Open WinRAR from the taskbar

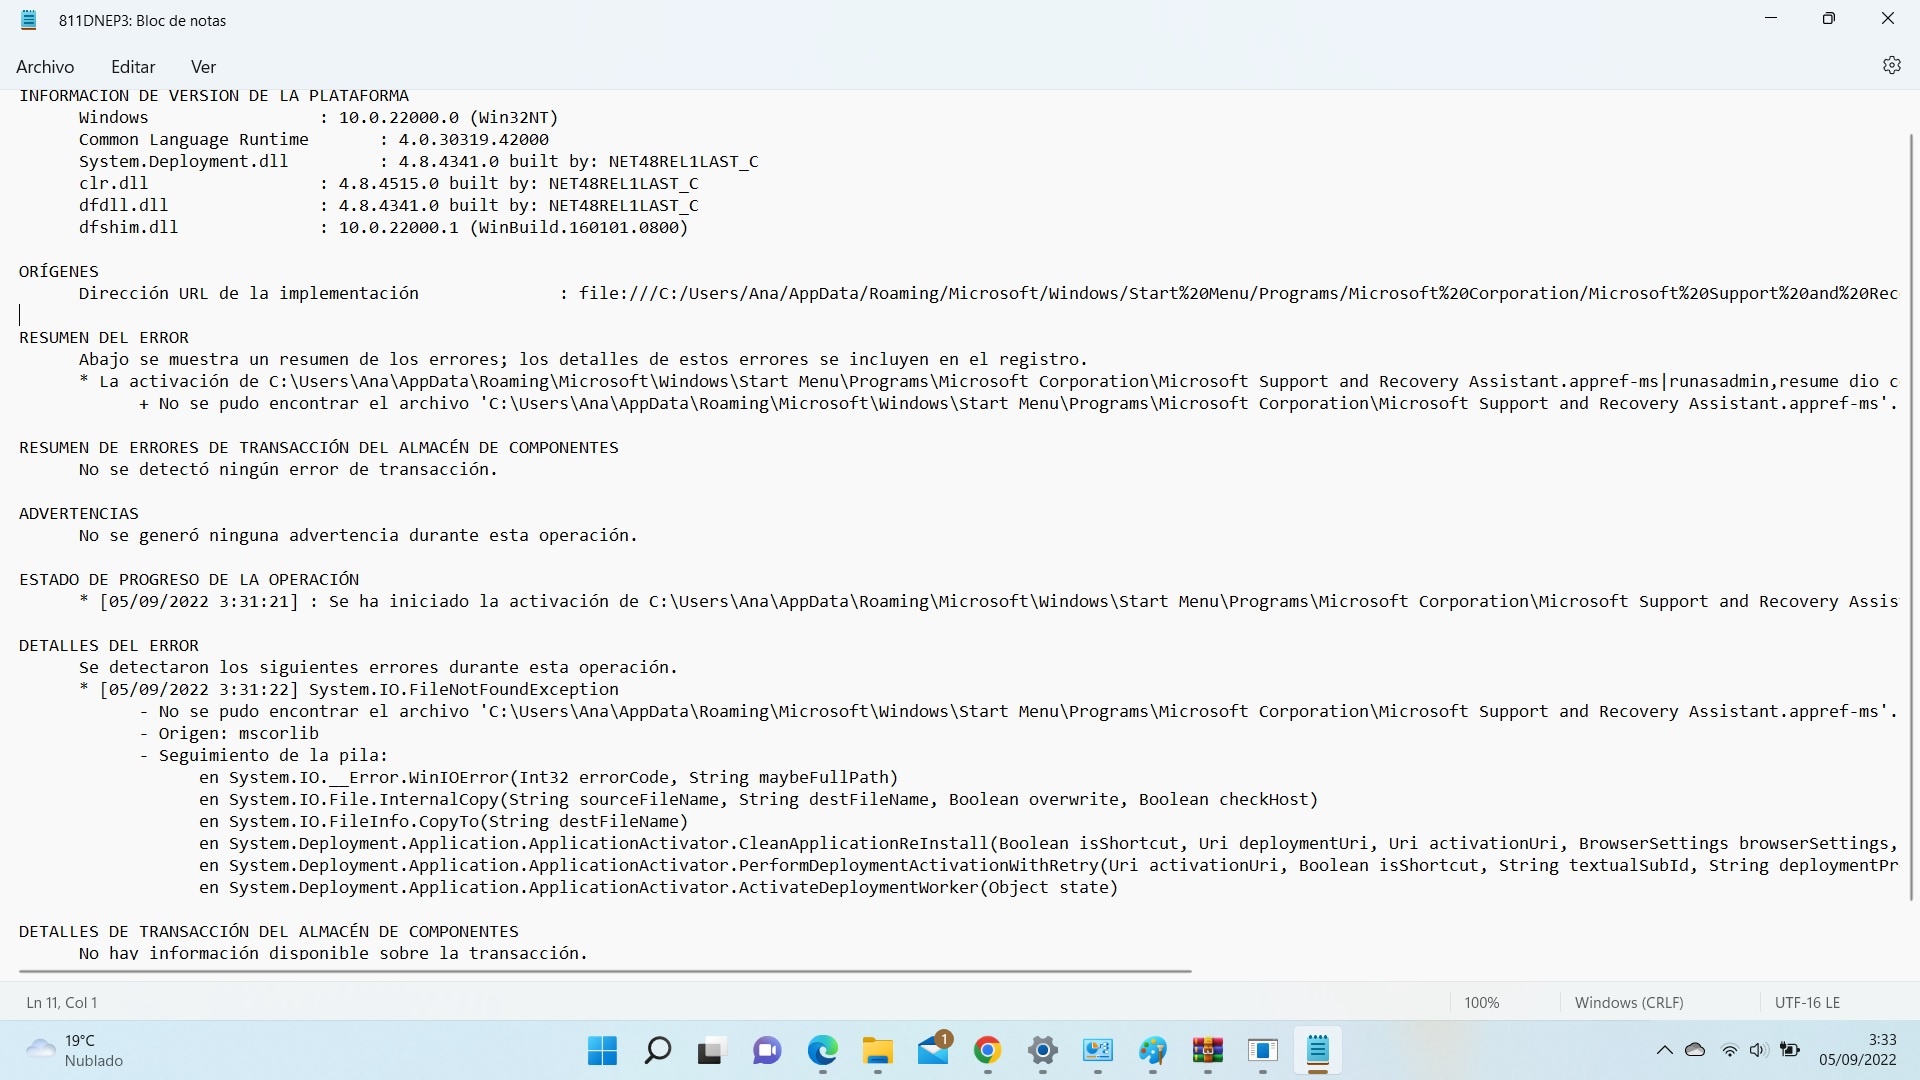[1207, 1051]
